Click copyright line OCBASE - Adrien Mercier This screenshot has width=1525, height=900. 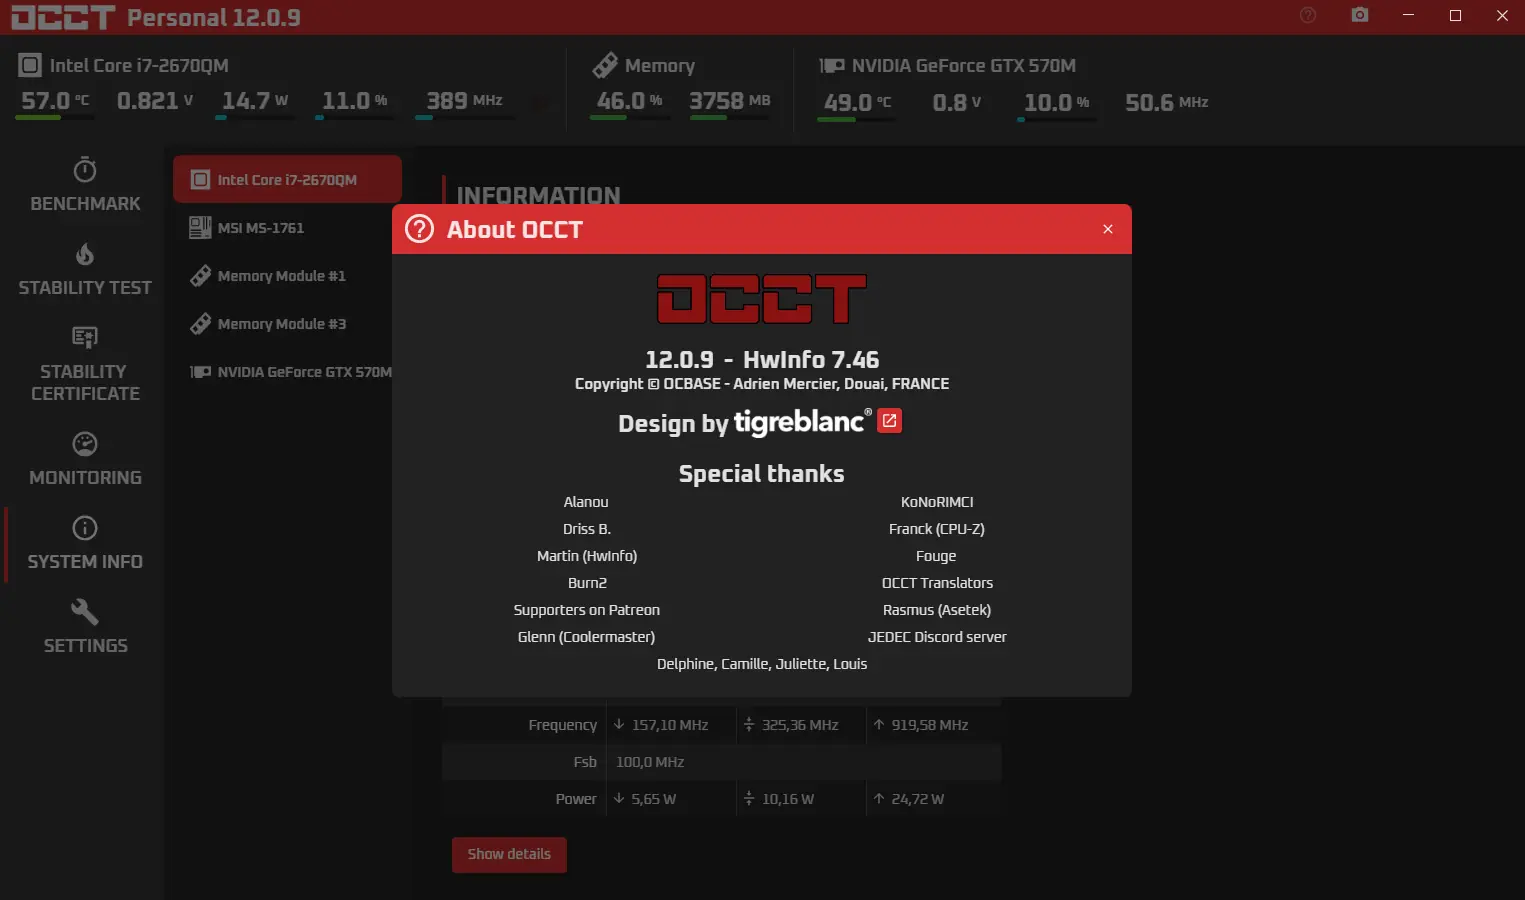point(762,384)
